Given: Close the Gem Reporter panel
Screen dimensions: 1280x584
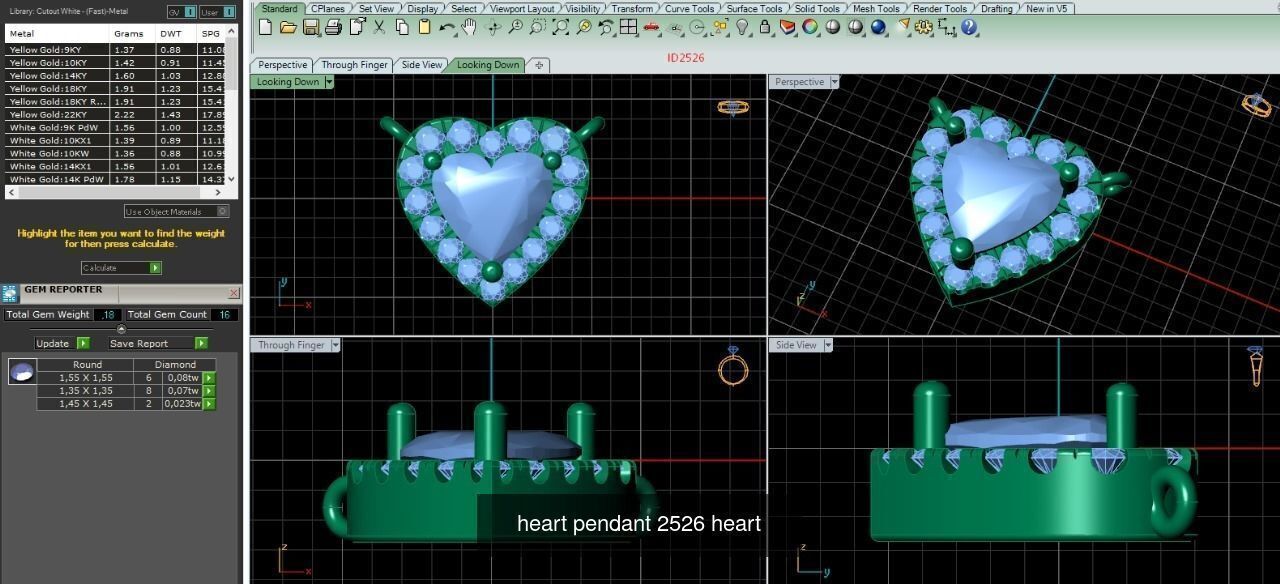Looking at the screenshot, I should [234, 293].
